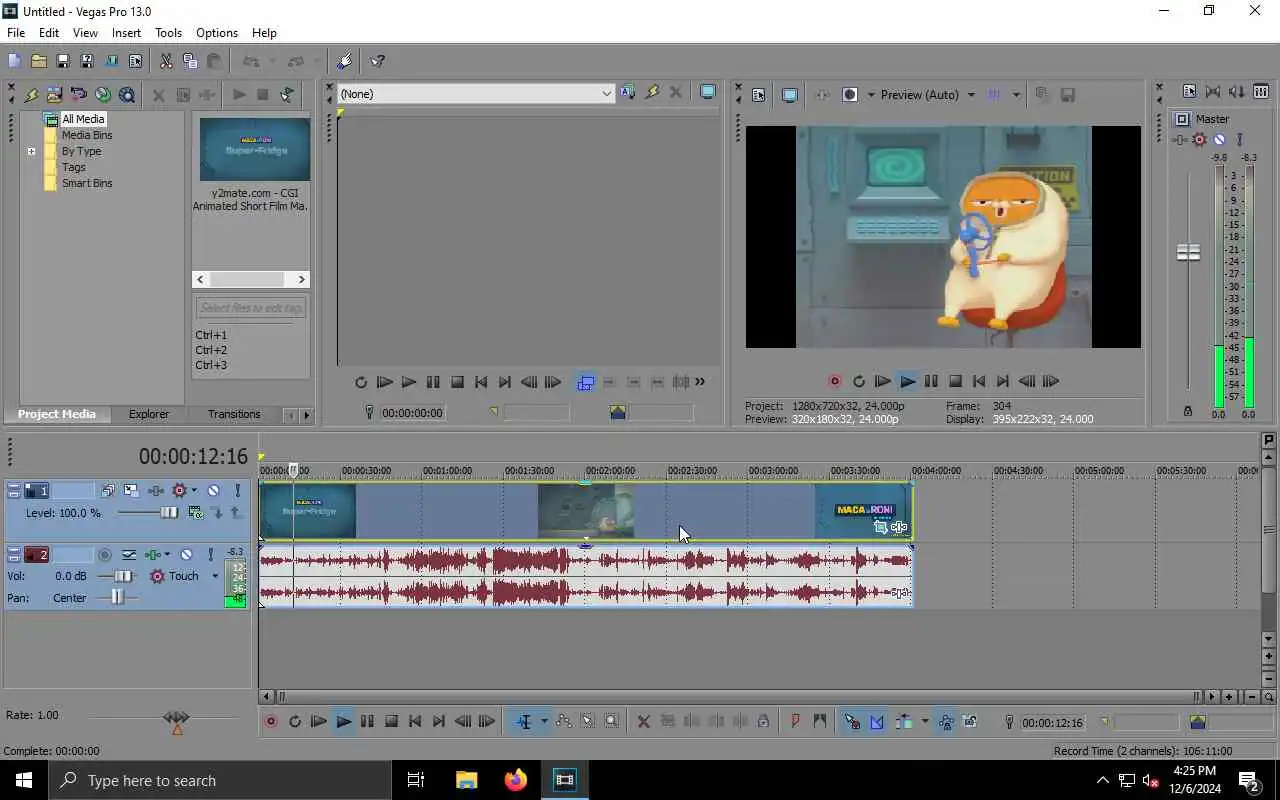Open the Options menu
Image resolution: width=1280 pixels, height=800 pixels.
[217, 33]
